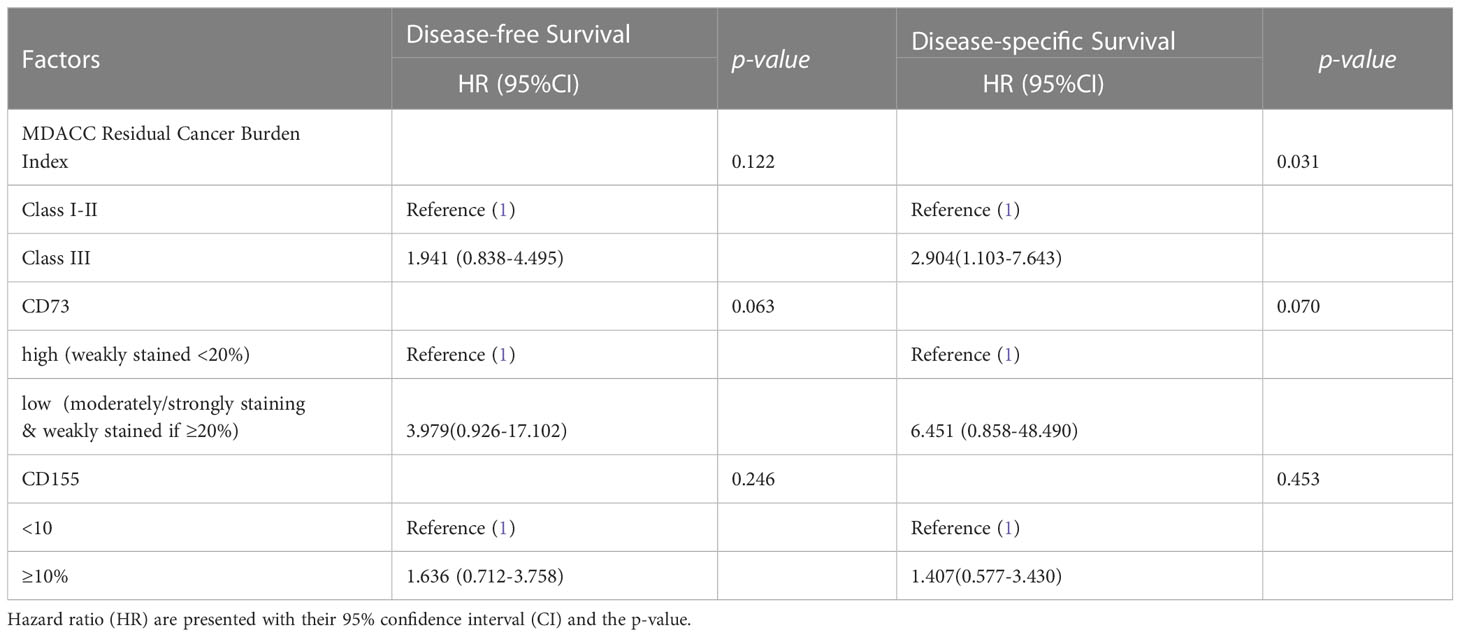
Task: Click hazard ratio 1.636 (0.712-3.758)
Action: (483, 577)
